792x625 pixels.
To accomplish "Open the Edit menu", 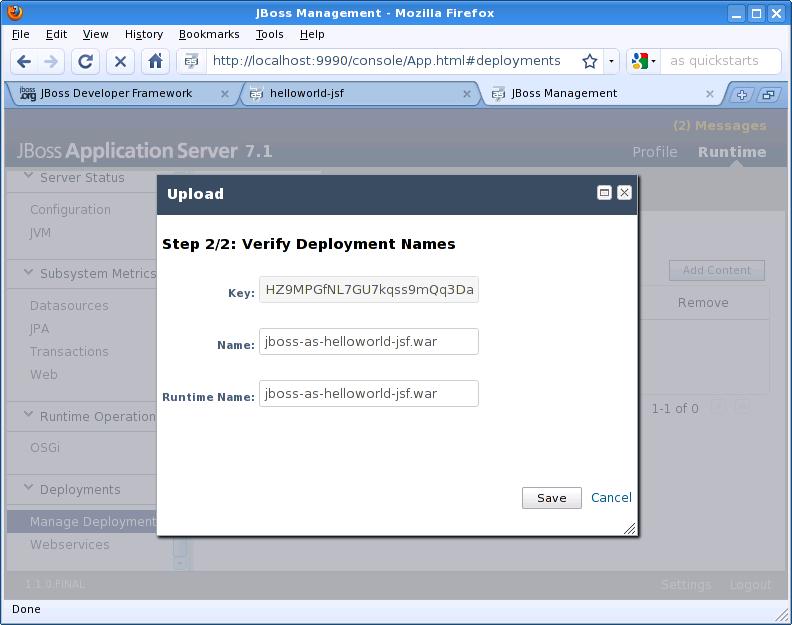I will [x=56, y=34].
